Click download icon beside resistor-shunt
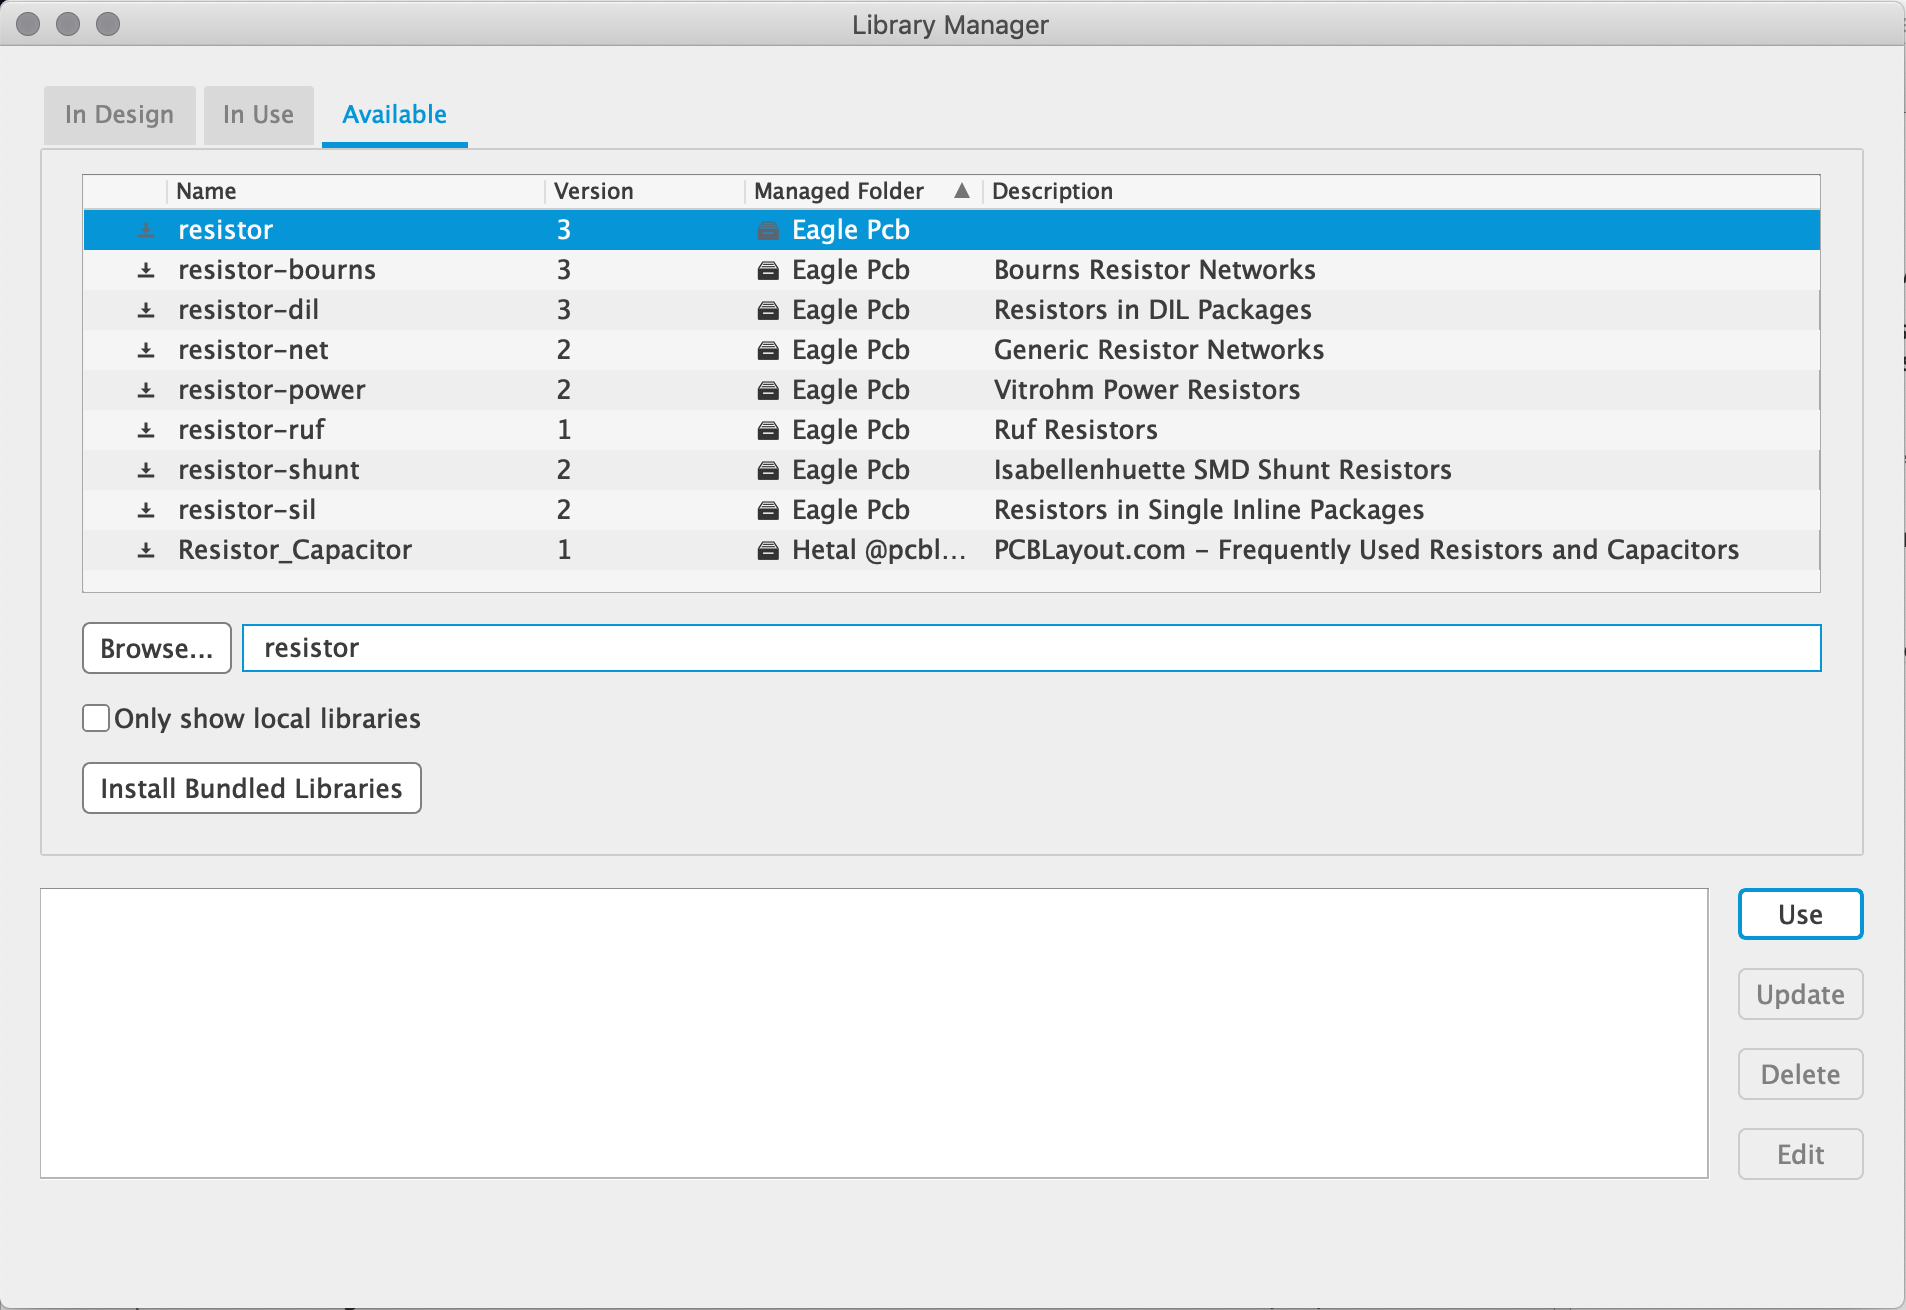The image size is (1906, 1310). point(146,470)
